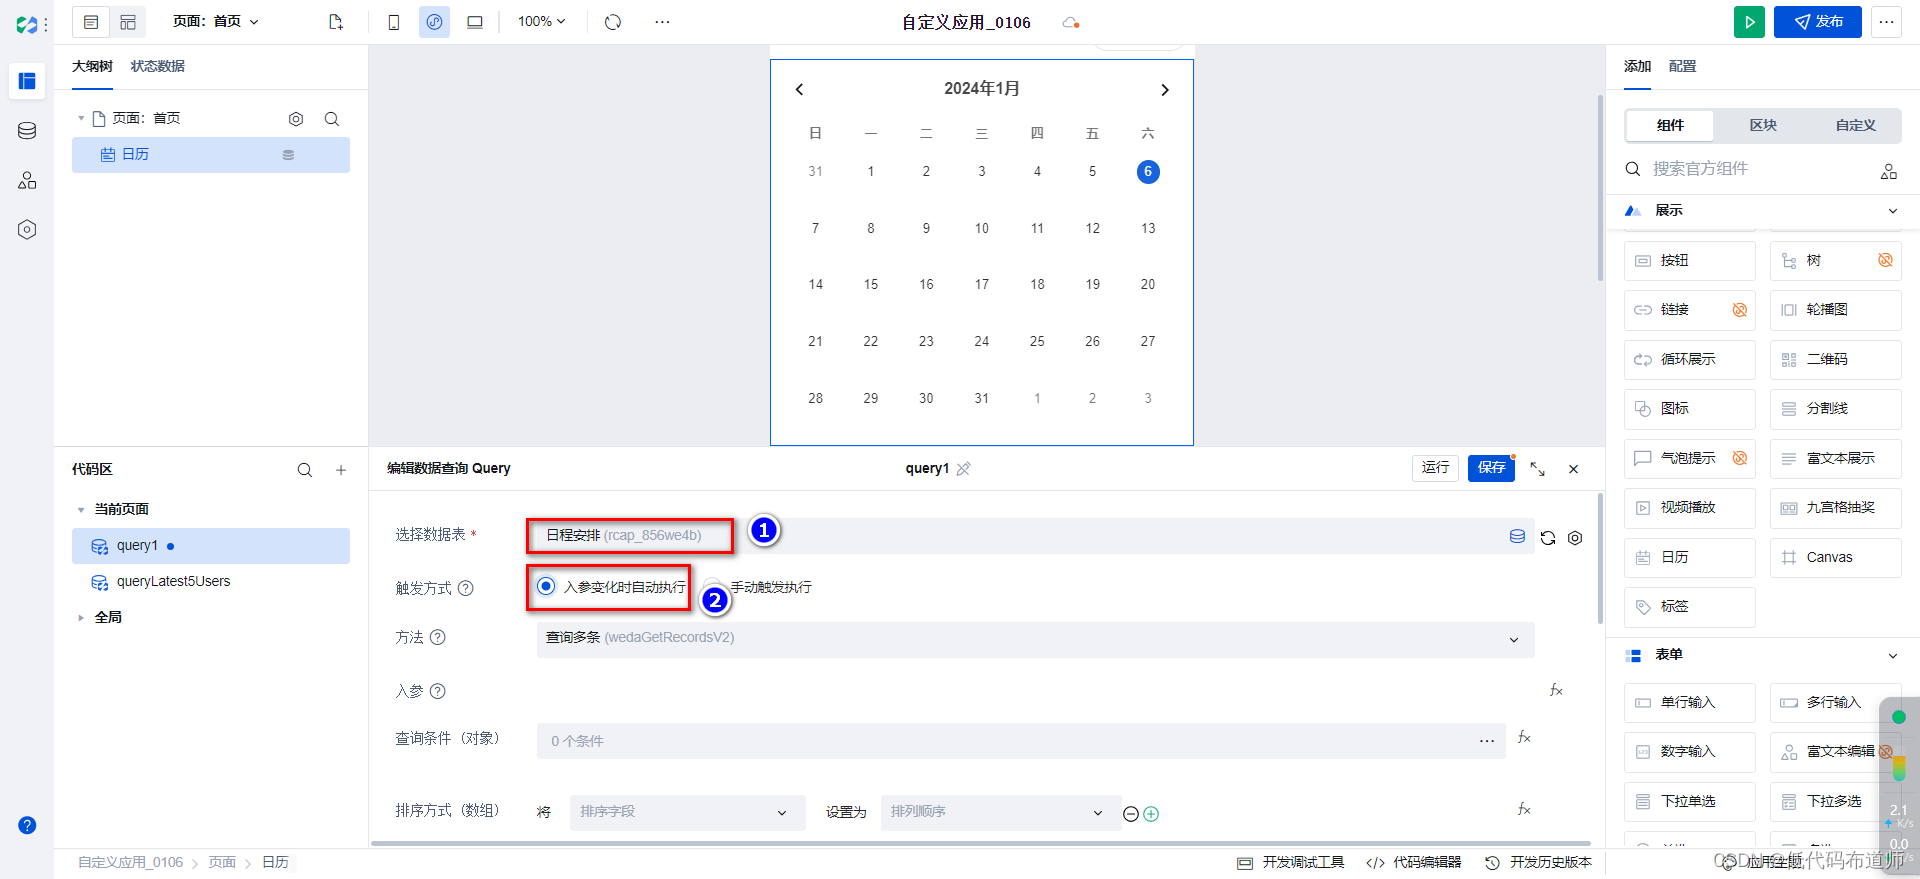Screen dimensions: 1920x879
Task: Close the query editor panel
Action: coord(1573,469)
